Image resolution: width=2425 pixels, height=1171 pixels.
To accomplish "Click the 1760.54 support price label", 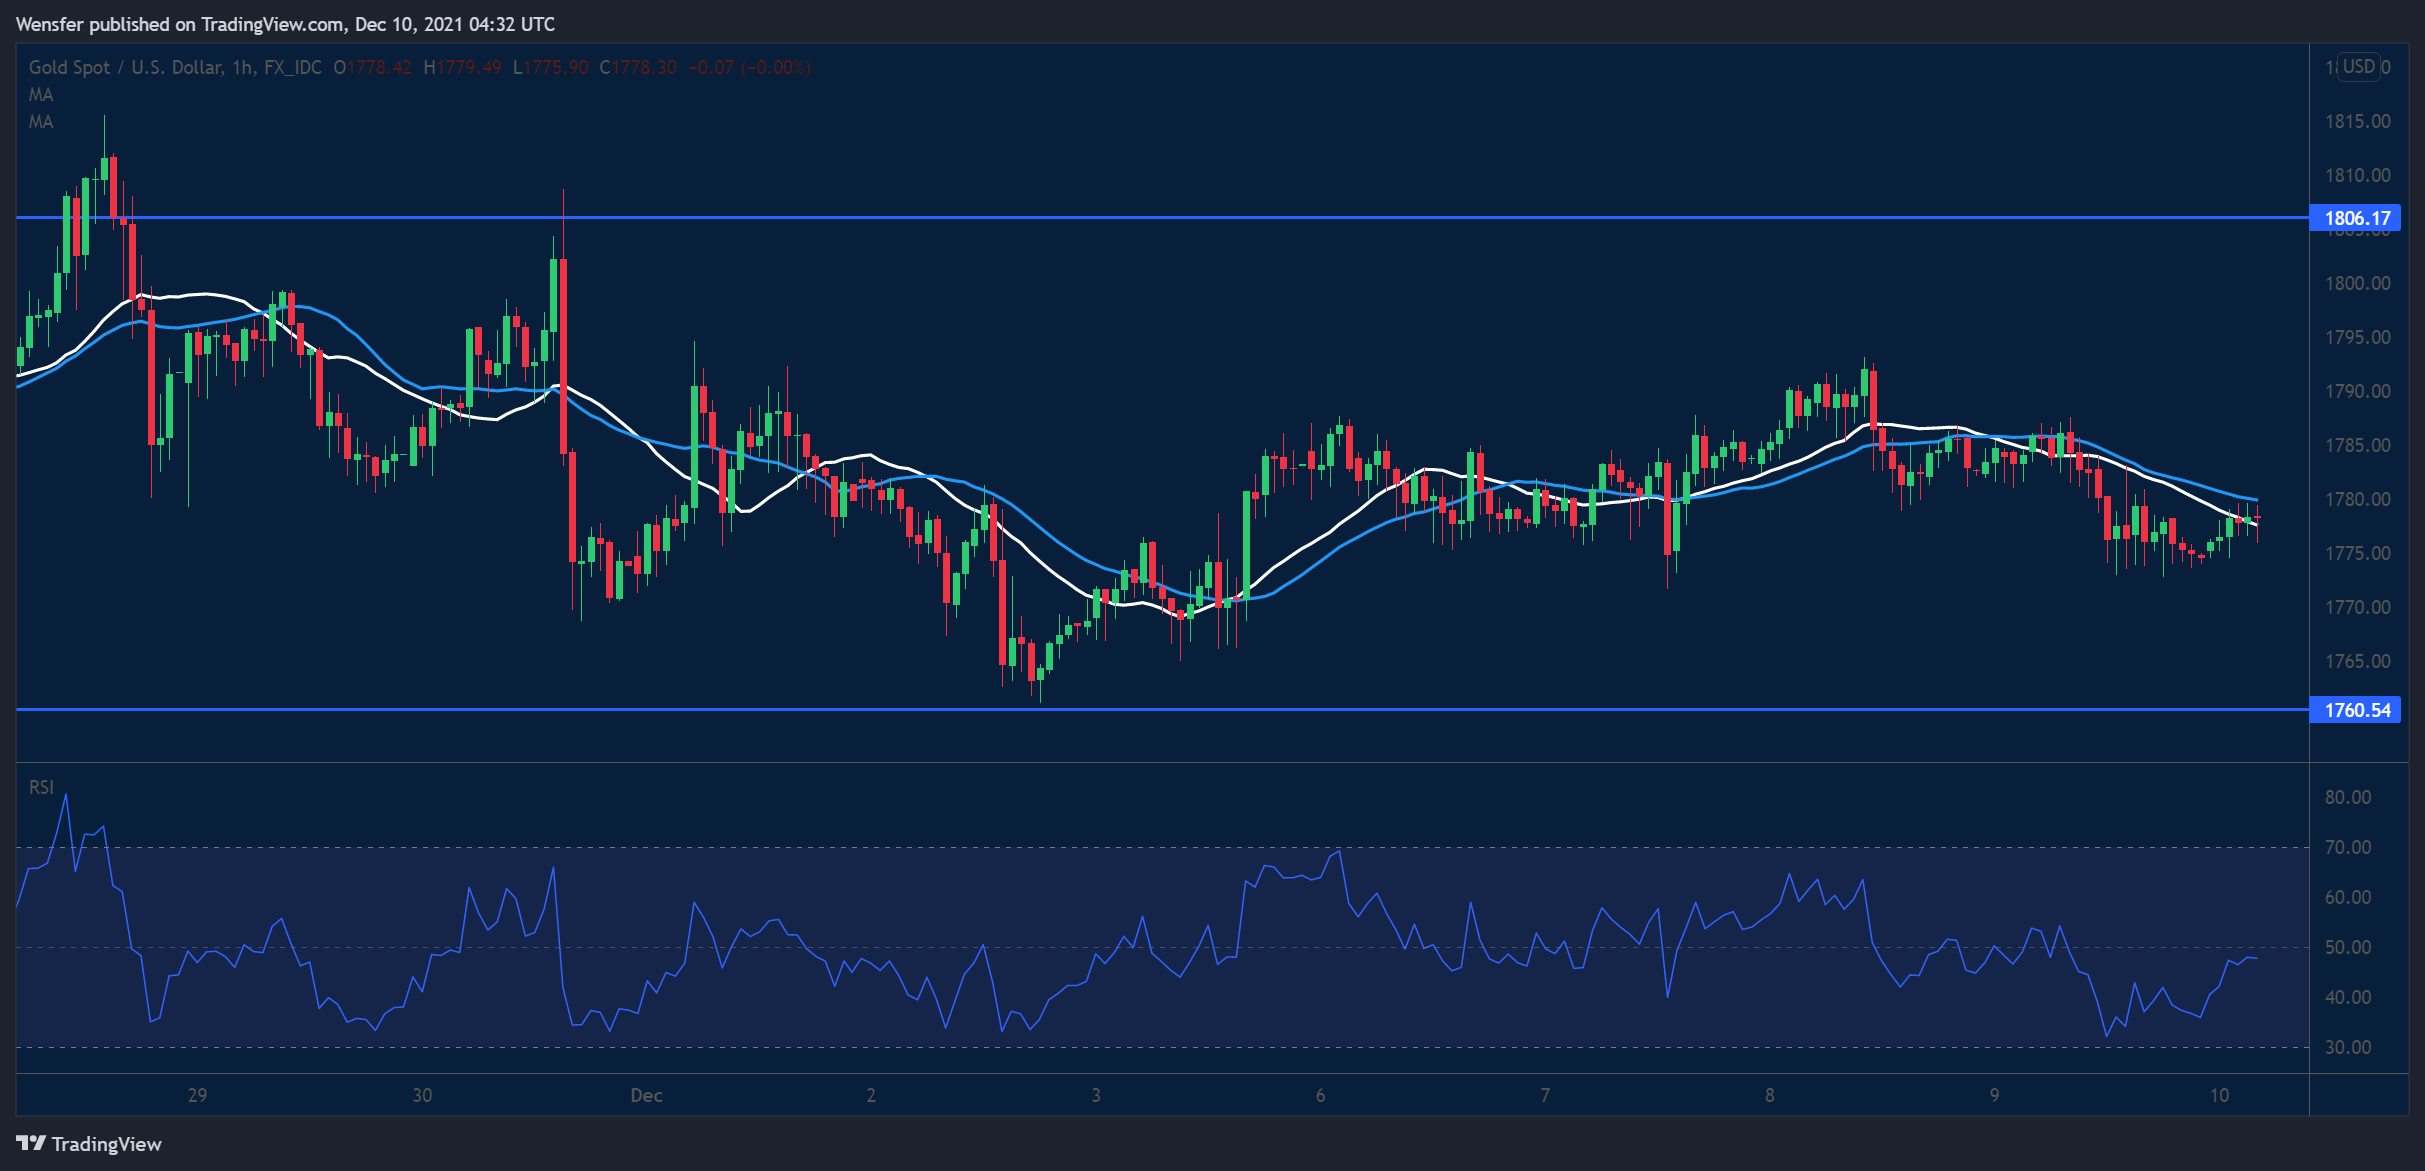I will 2357,710.
